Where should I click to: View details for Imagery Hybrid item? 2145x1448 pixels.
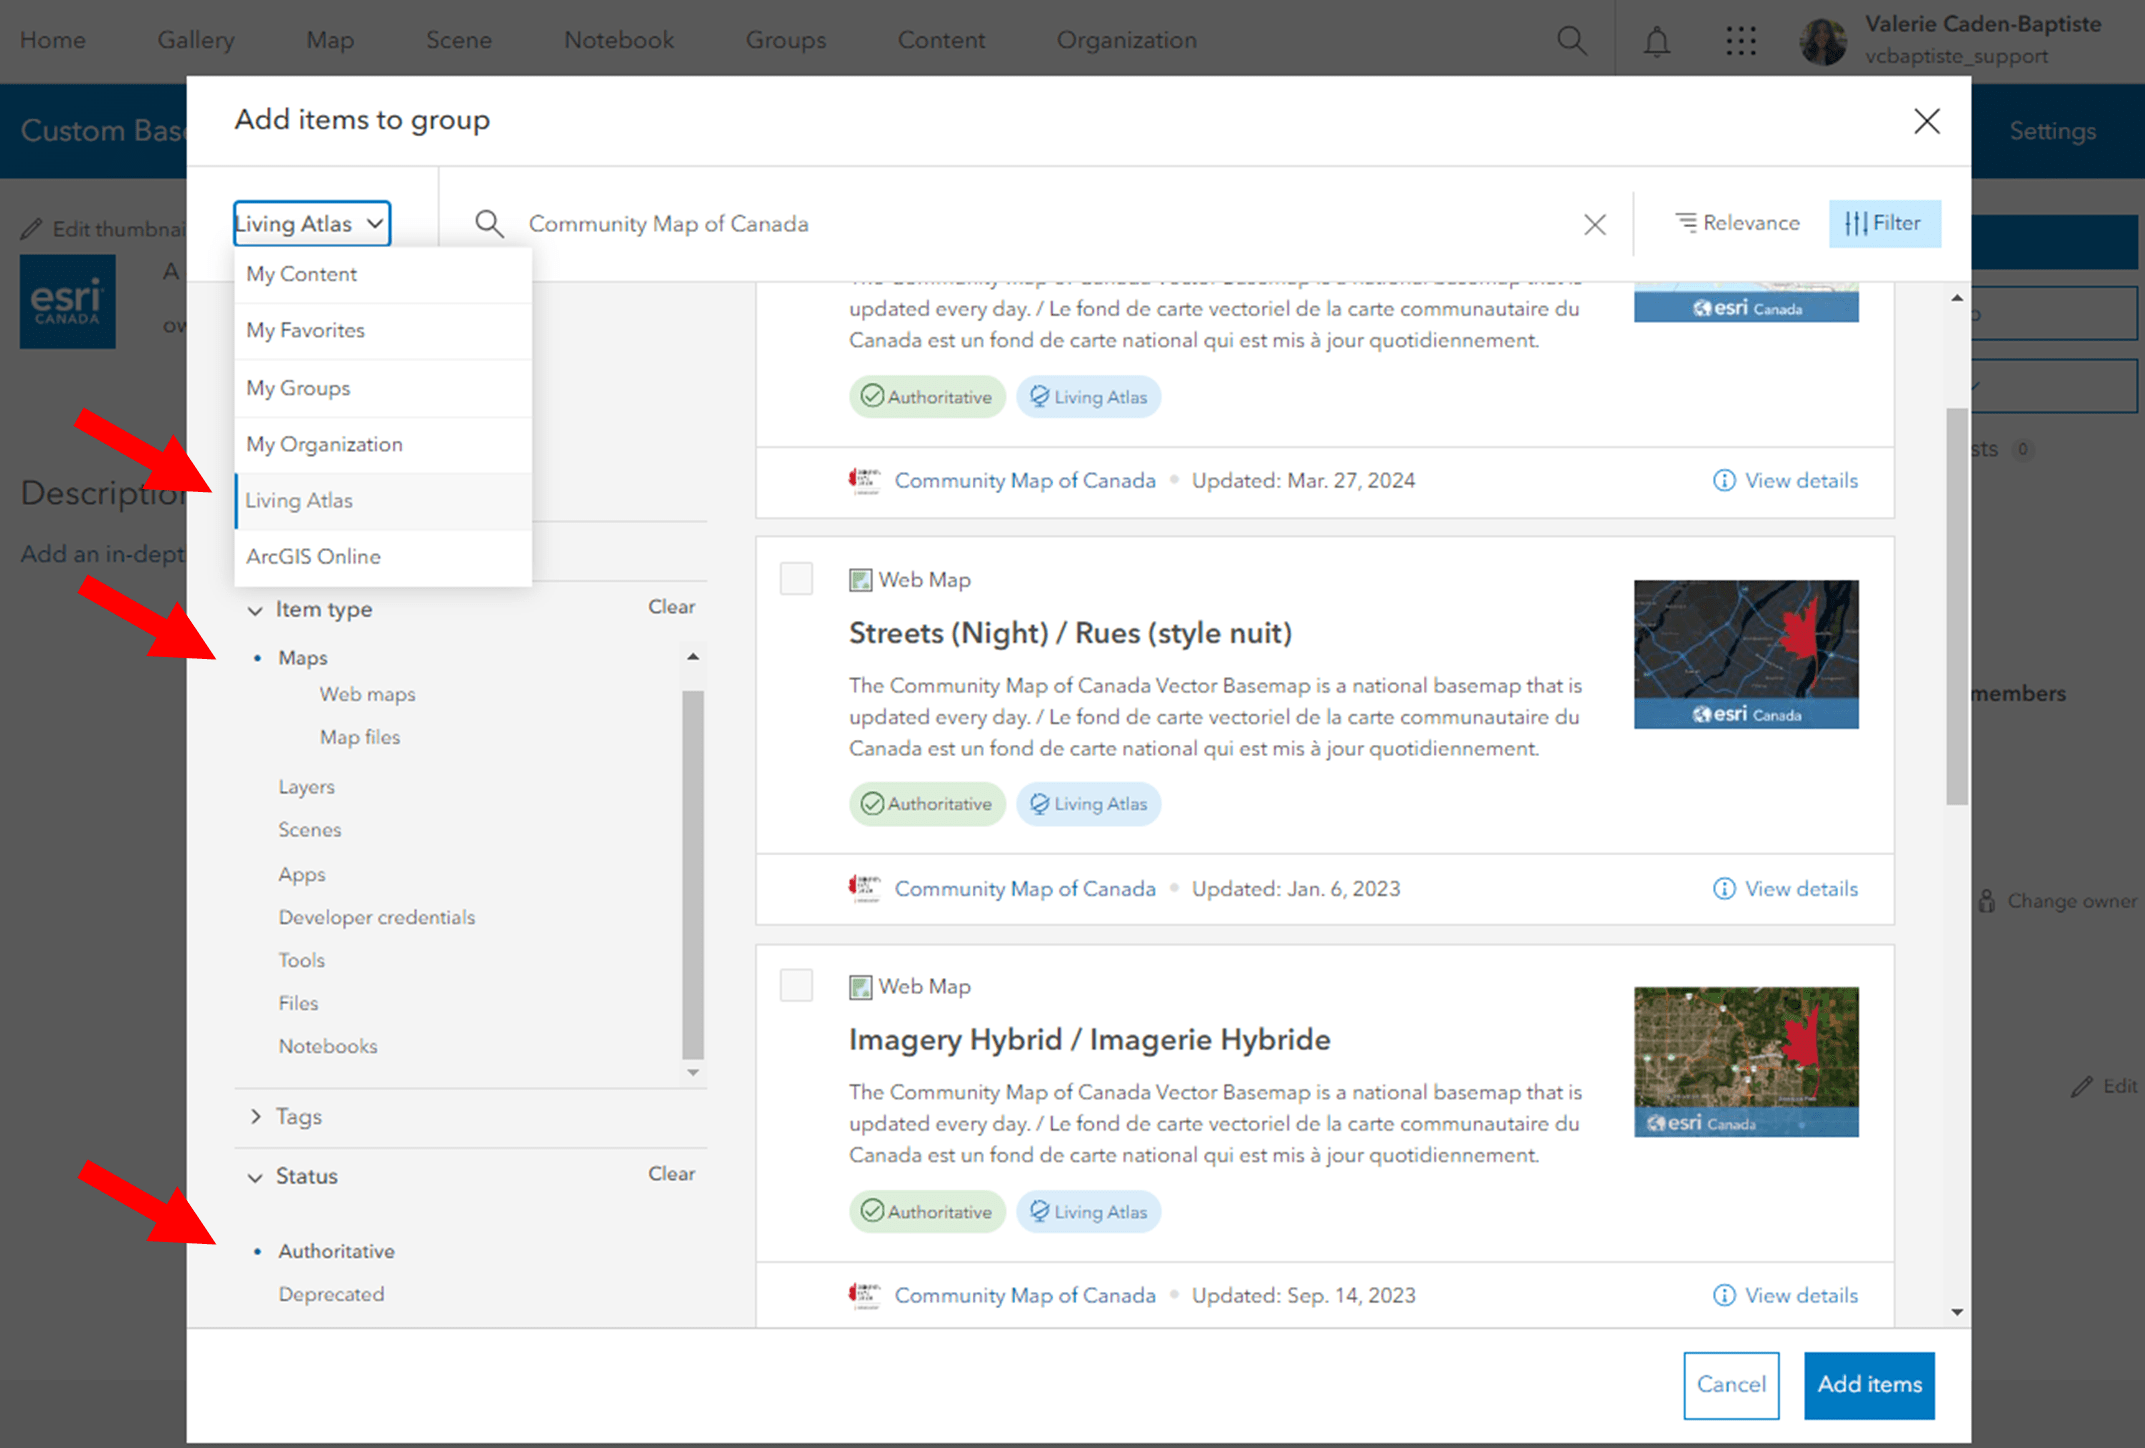(x=1785, y=1296)
